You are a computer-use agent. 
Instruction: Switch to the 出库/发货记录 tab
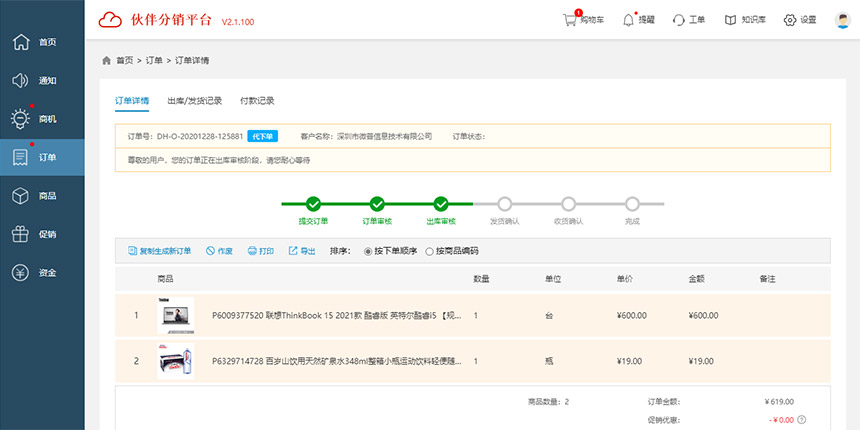point(194,101)
